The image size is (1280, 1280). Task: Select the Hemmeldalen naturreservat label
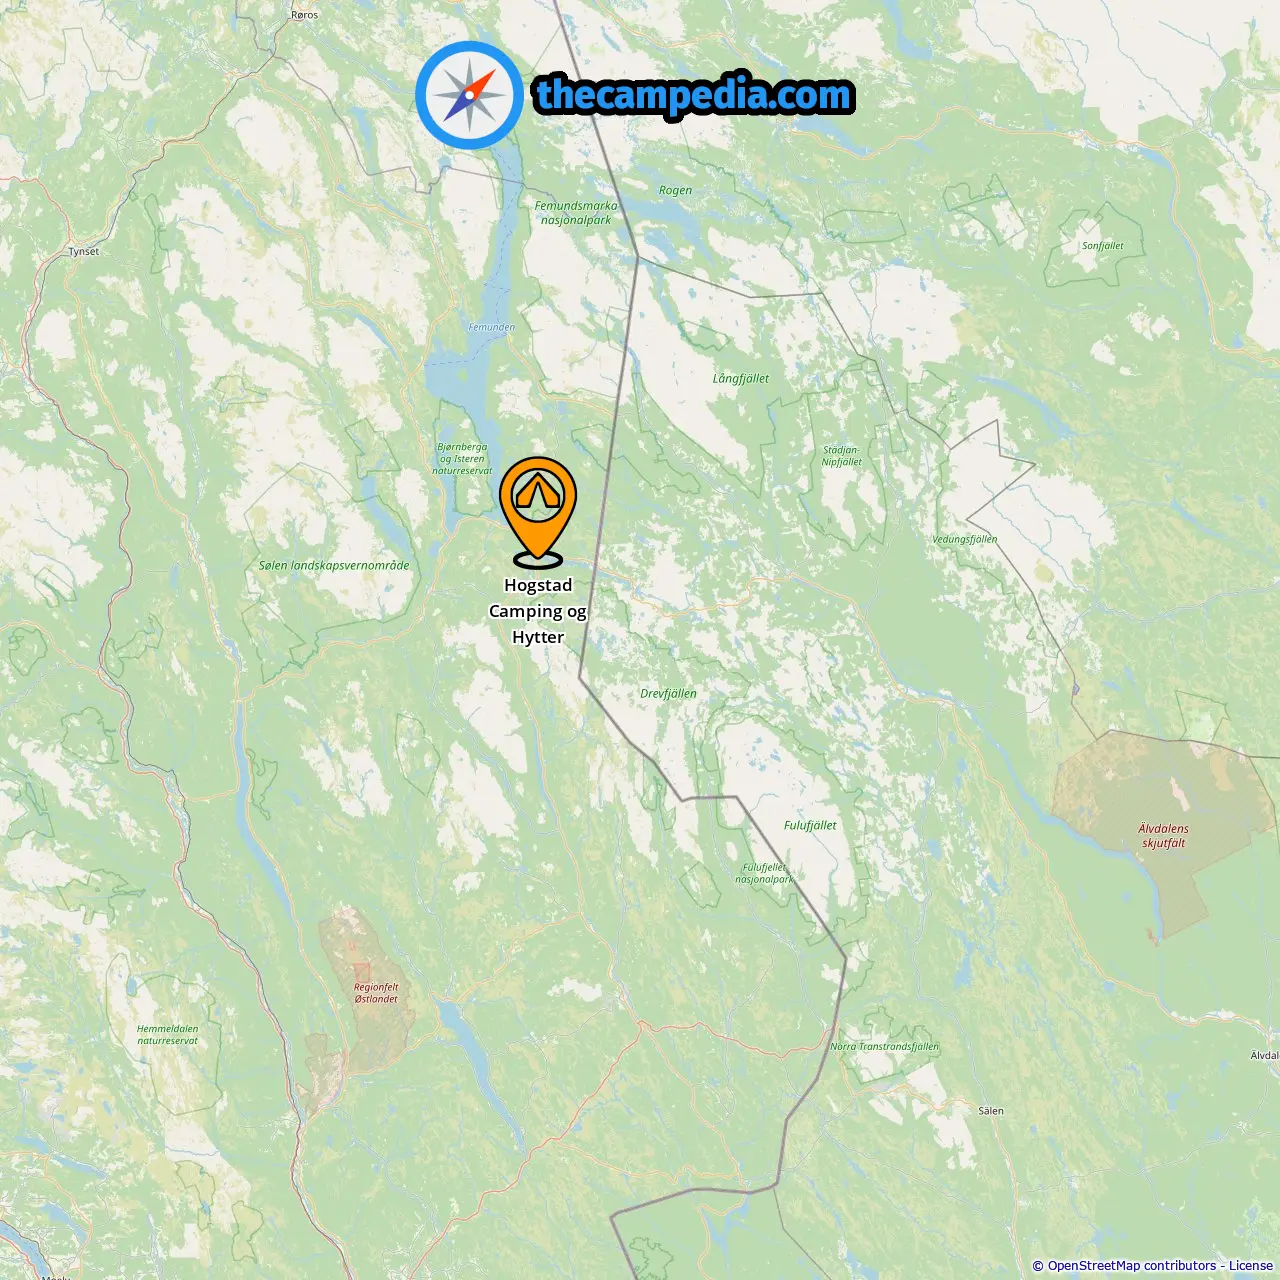[168, 1034]
